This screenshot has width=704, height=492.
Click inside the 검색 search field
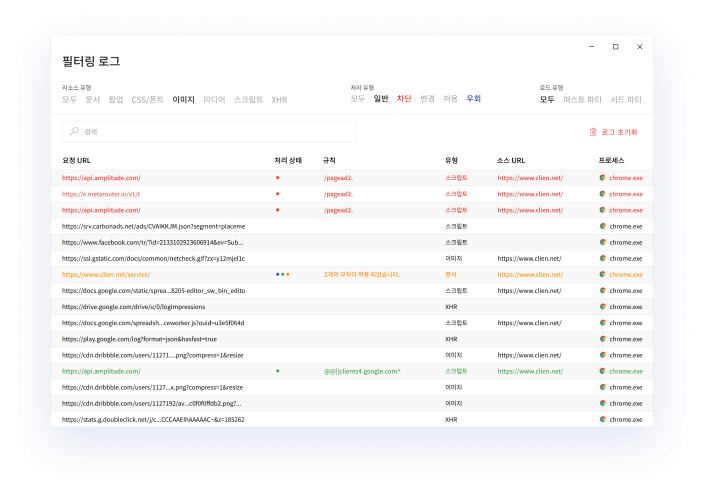click(209, 132)
